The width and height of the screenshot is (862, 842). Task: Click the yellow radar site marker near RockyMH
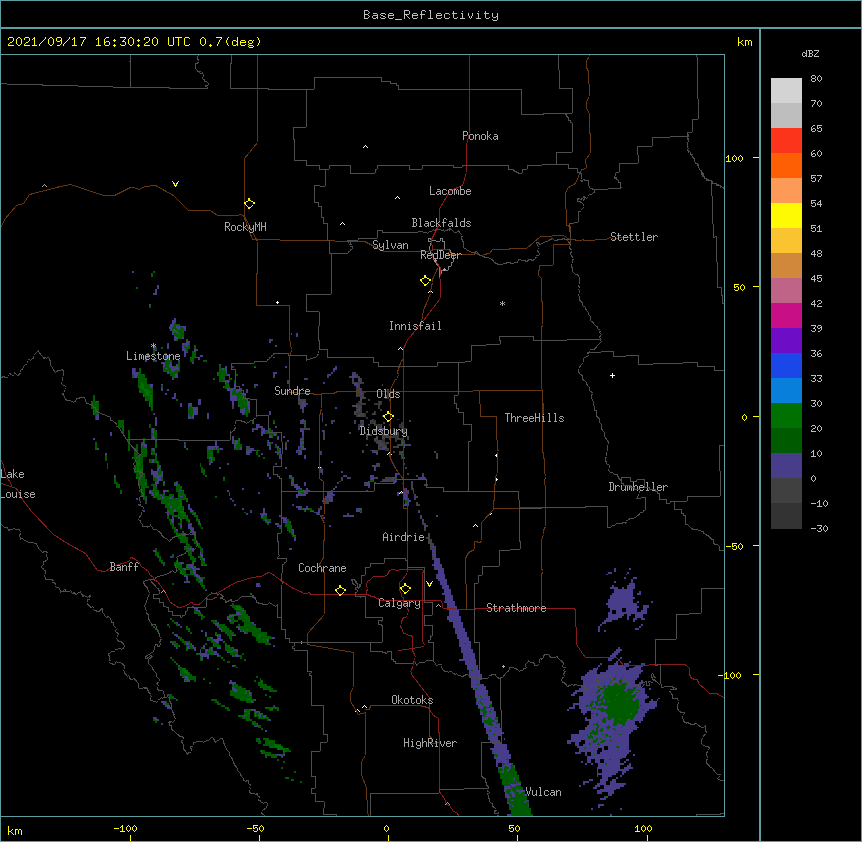[249, 204]
